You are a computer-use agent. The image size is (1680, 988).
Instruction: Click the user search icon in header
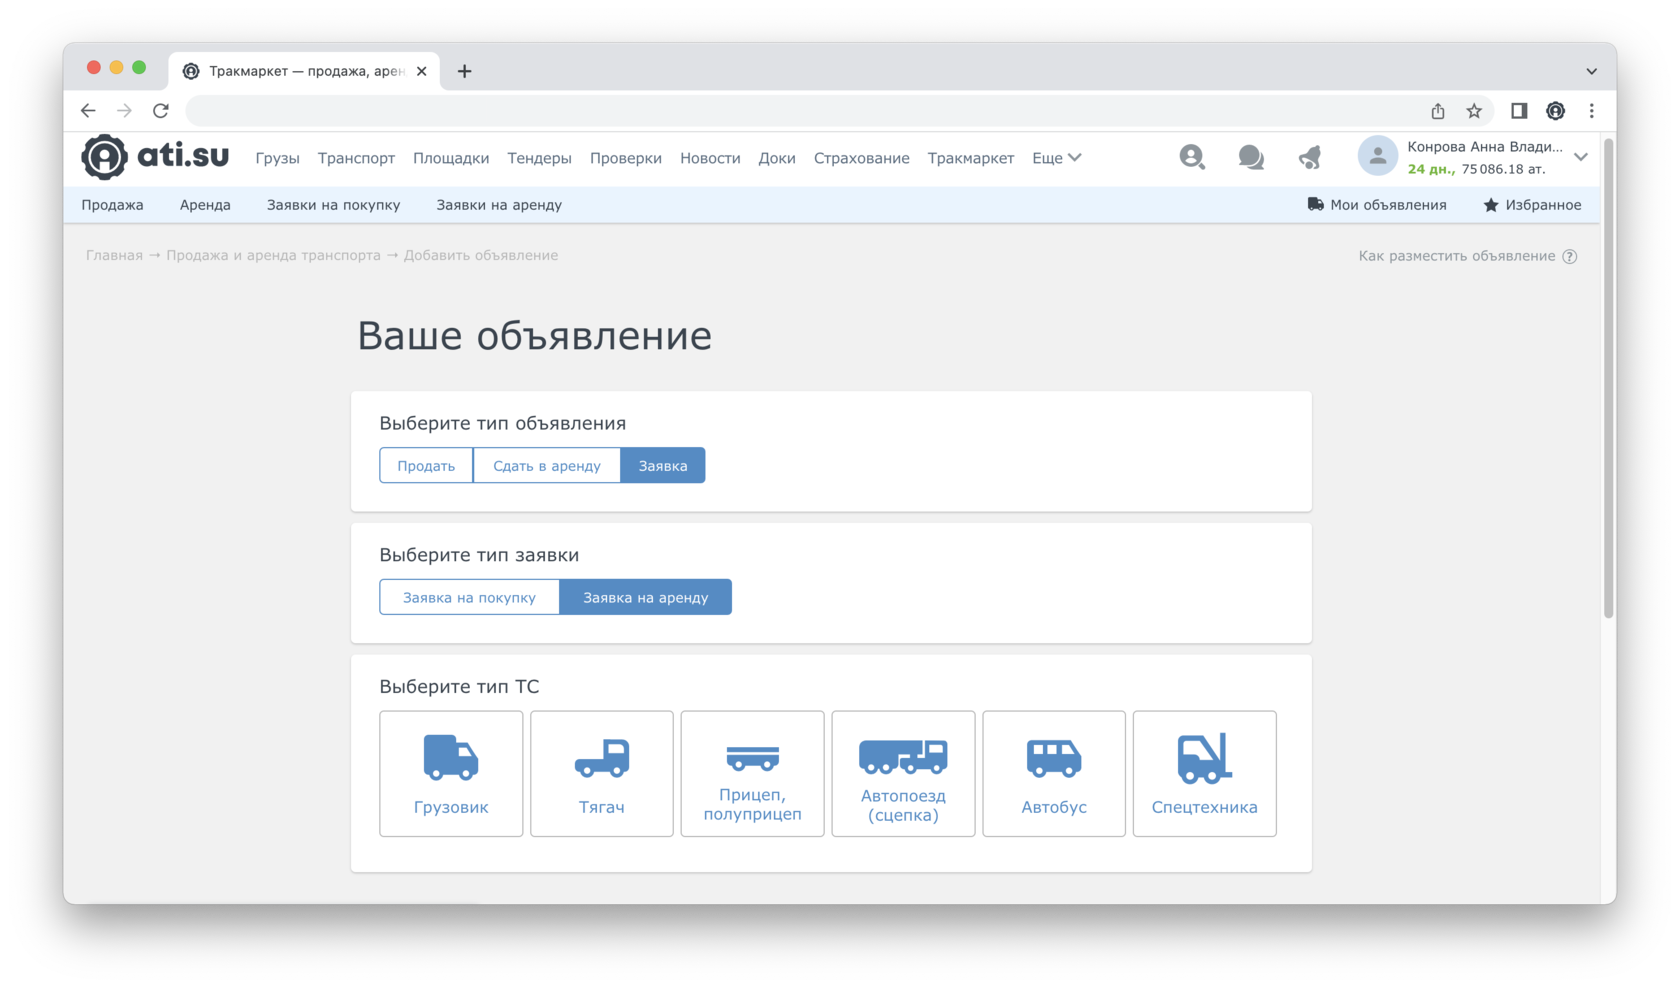coord(1191,157)
